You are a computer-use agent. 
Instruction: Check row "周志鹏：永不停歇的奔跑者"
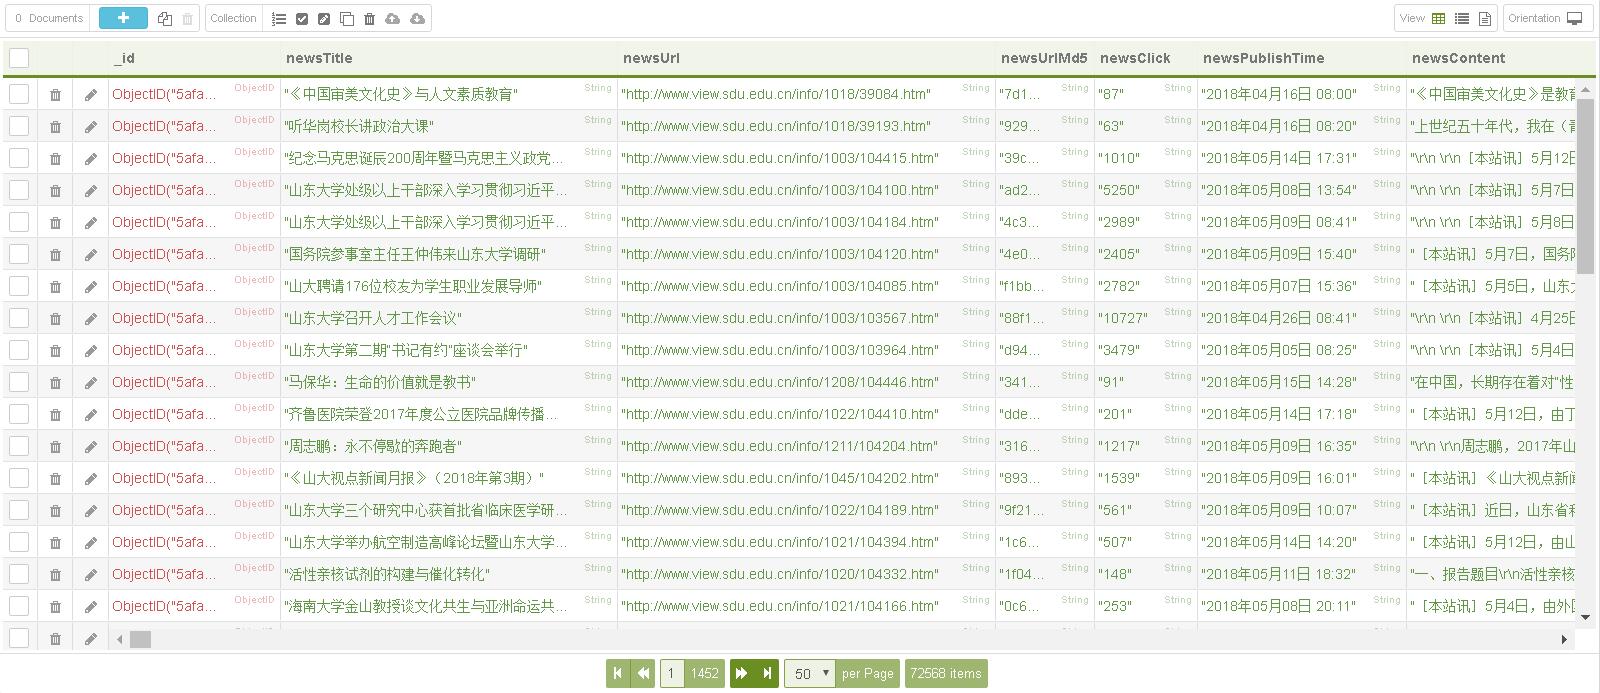[19, 446]
